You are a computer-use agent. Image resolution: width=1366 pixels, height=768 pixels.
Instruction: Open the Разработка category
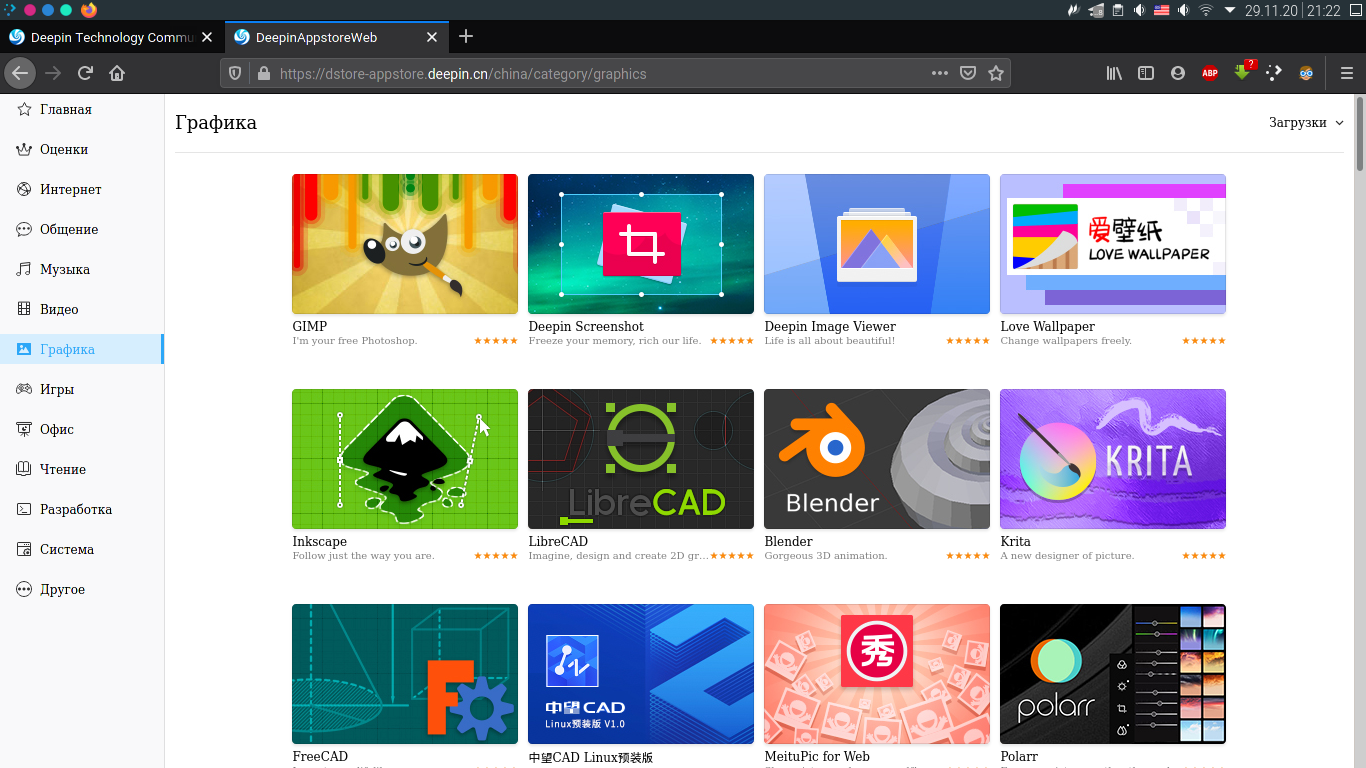point(81,509)
